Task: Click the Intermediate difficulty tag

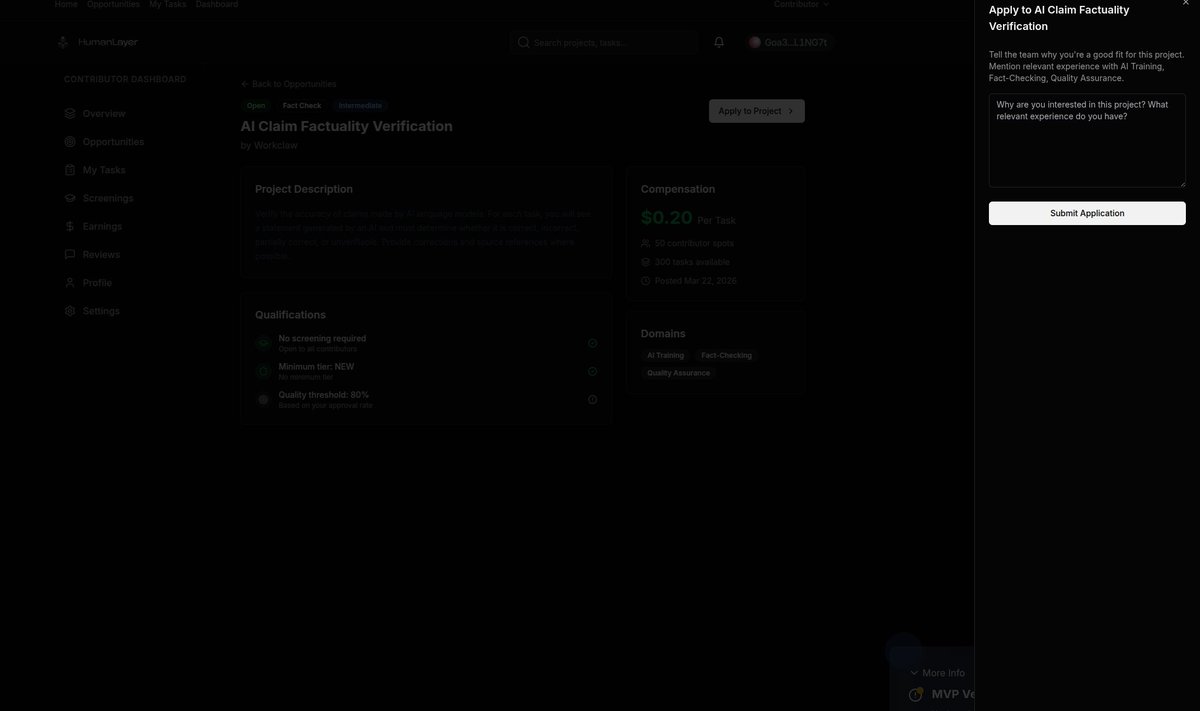Action: tap(360, 105)
